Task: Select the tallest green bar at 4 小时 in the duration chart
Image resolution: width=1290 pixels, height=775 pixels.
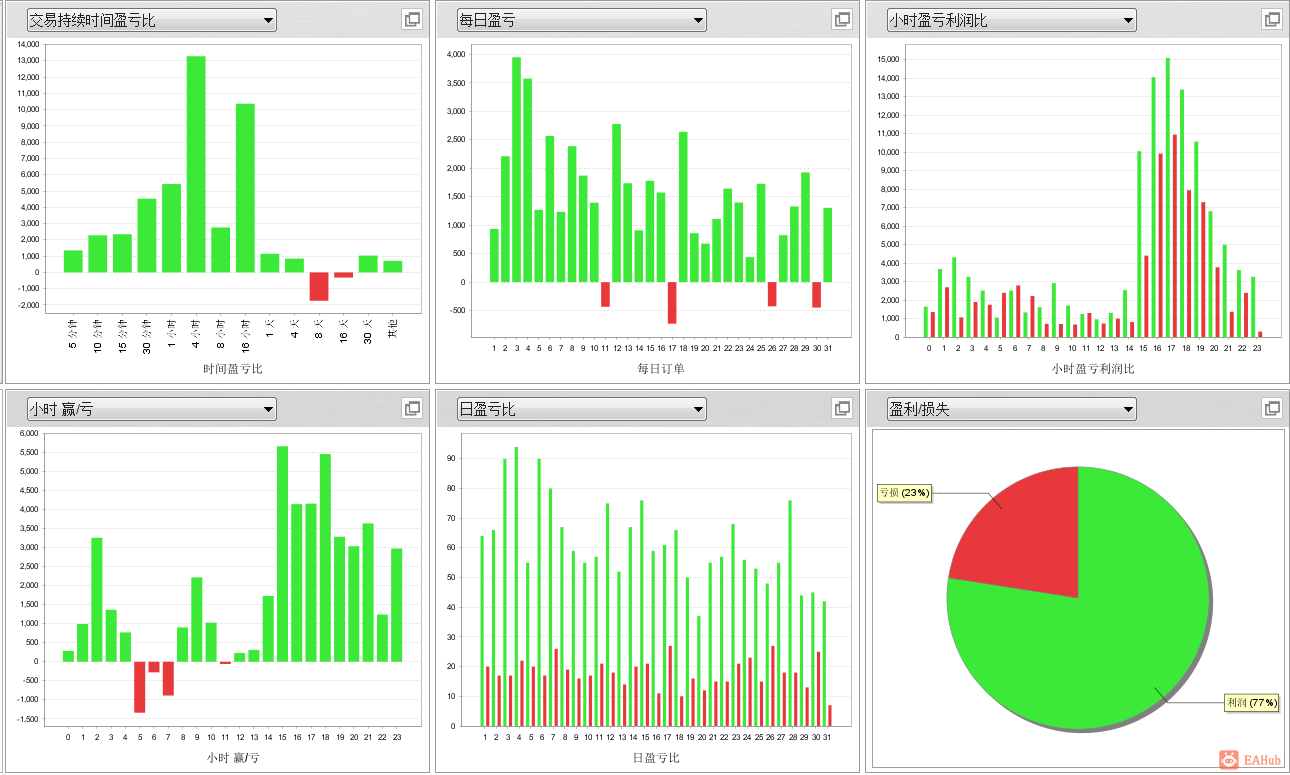Action: (x=196, y=164)
